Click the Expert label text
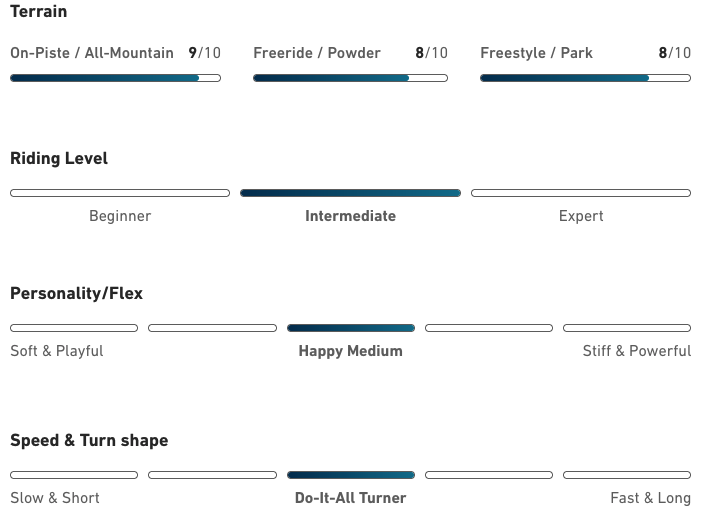 click(581, 216)
